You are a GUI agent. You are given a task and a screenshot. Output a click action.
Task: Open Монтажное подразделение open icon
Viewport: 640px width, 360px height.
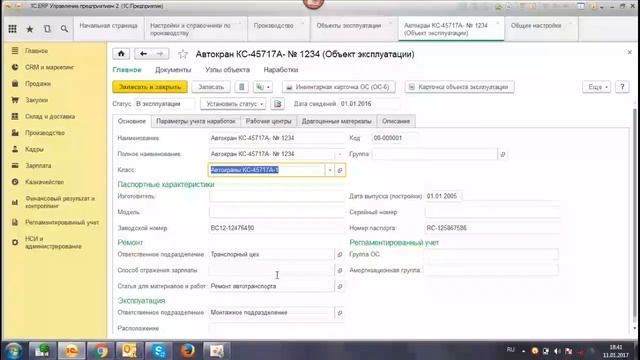coord(340,313)
